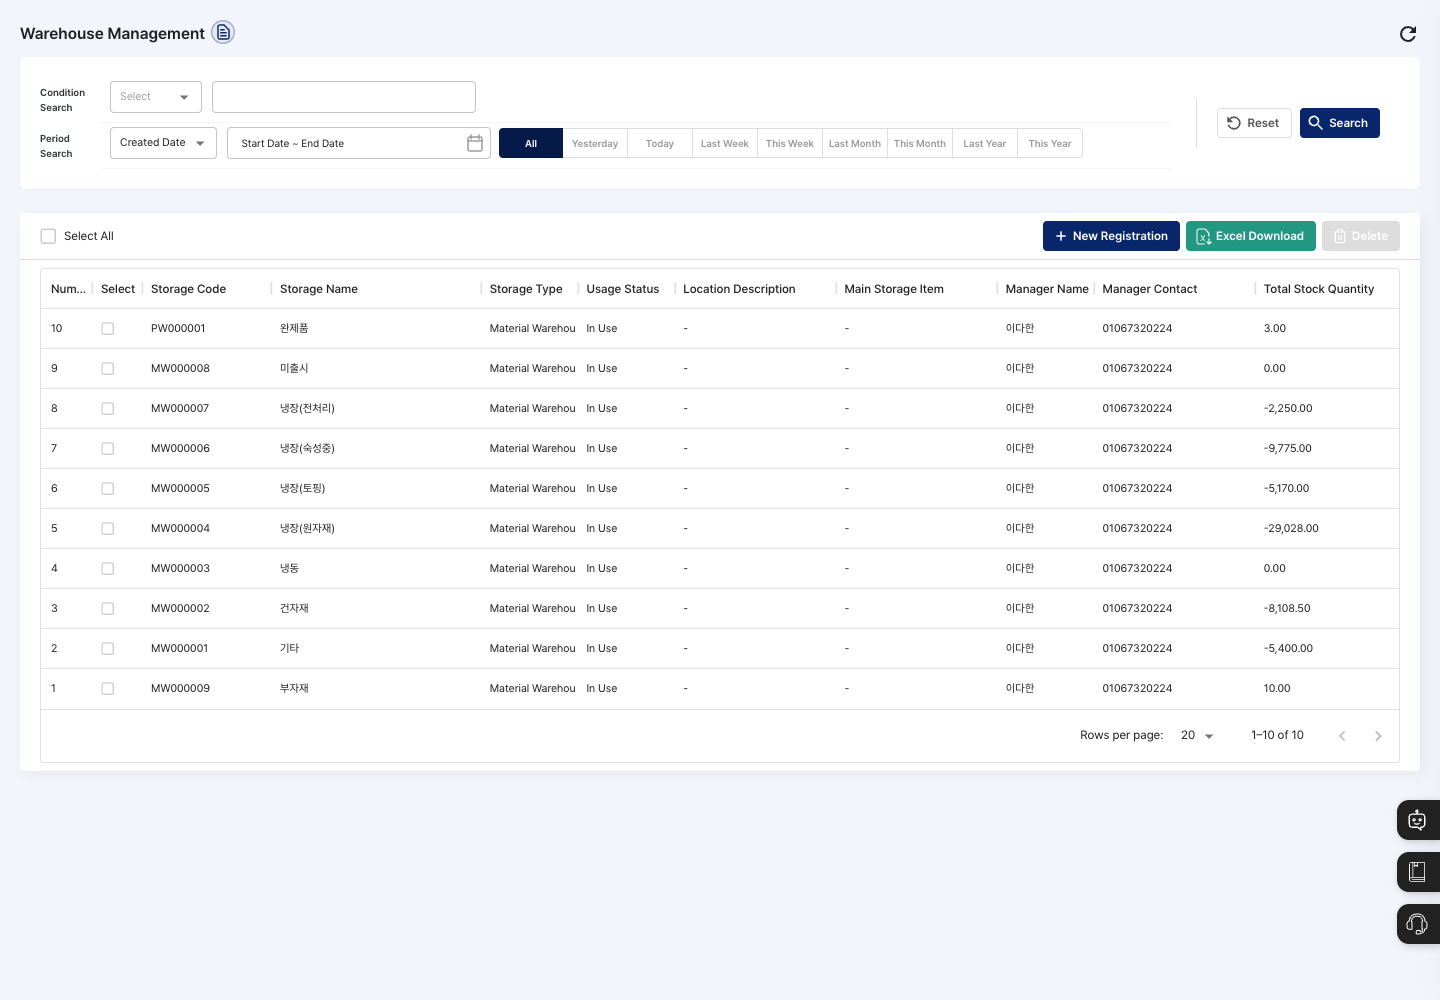Check the row MW000003 checkbox
1440x1000 pixels.
pos(108,569)
